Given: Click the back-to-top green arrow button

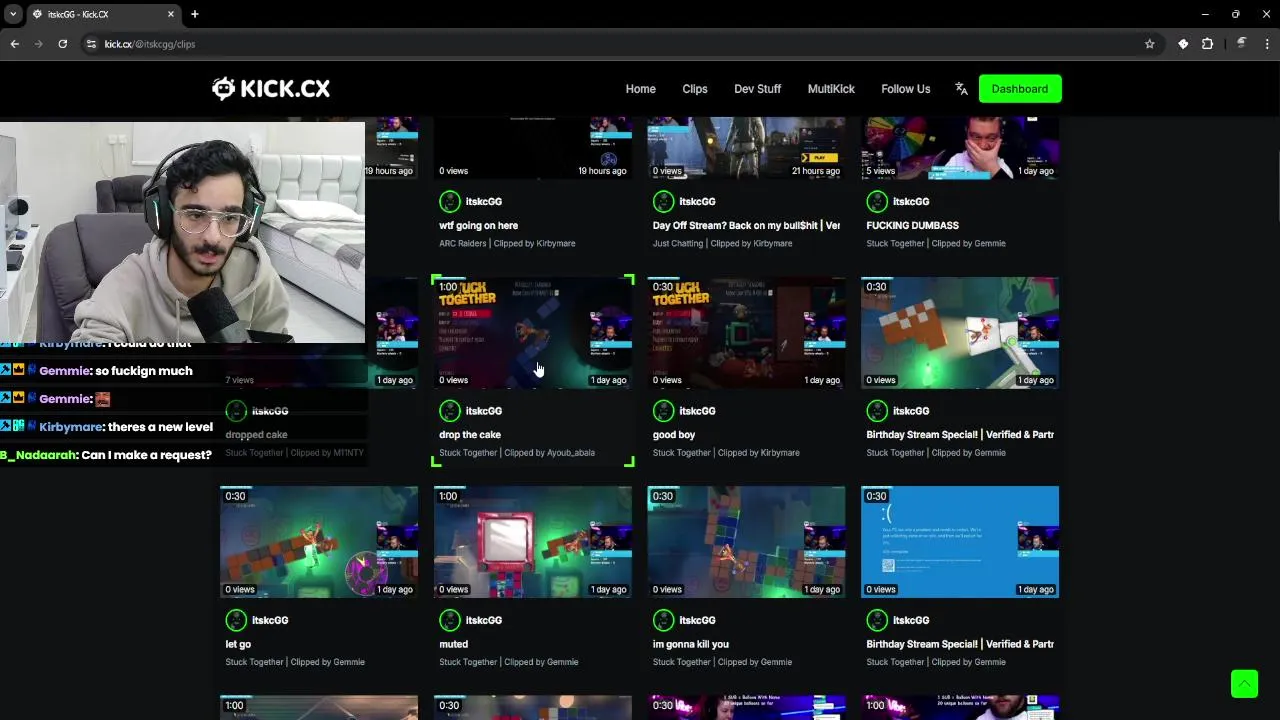Looking at the screenshot, I should click(x=1244, y=684).
